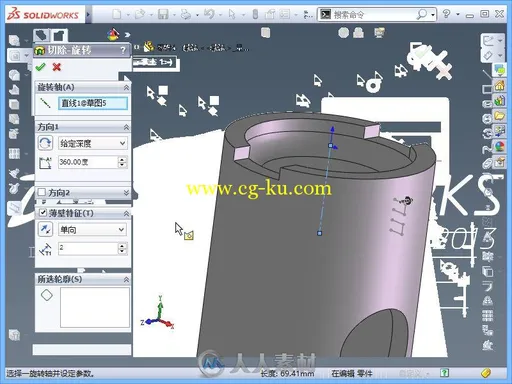Switch to the PropertyManager tab icon
512x384 pixels.
click(x=59, y=35)
